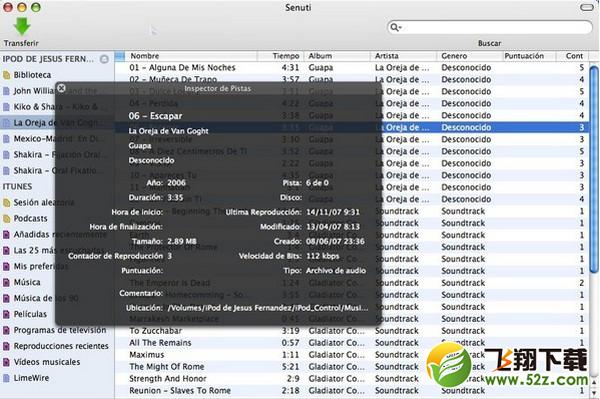Sort by the Artista column header
Image resolution: width=600 pixels, height=399 pixels.
coord(403,56)
